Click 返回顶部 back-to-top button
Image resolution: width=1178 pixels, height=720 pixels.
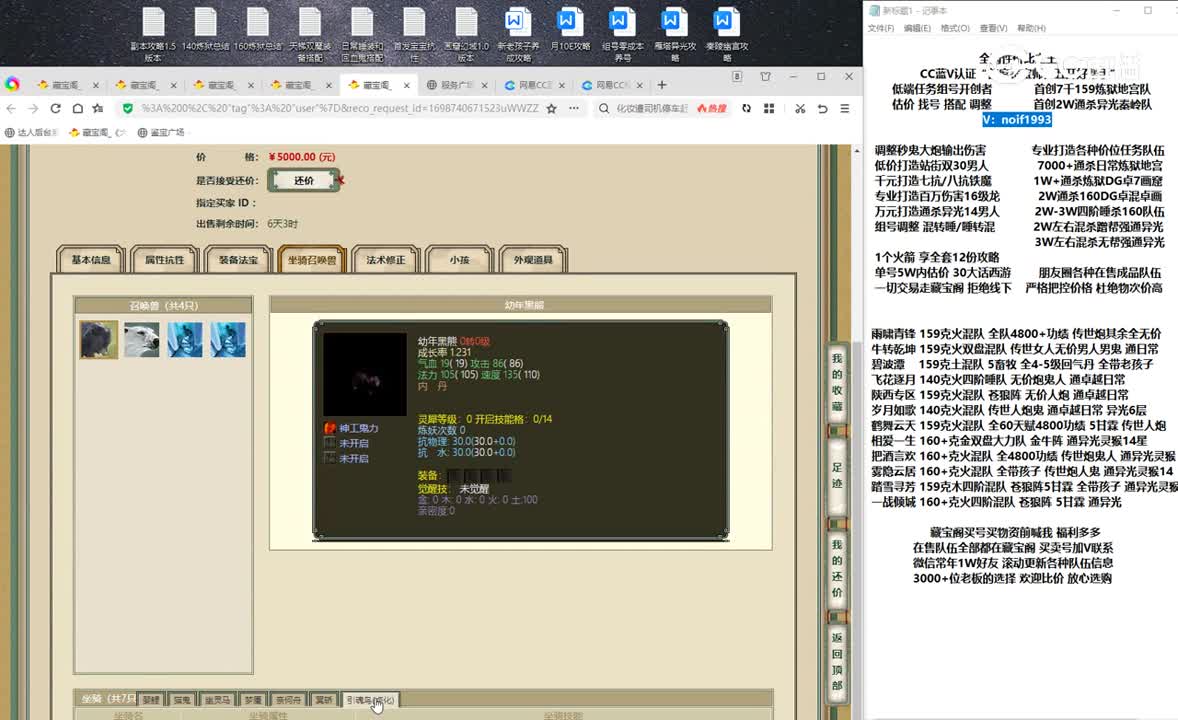(x=837, y=661)
